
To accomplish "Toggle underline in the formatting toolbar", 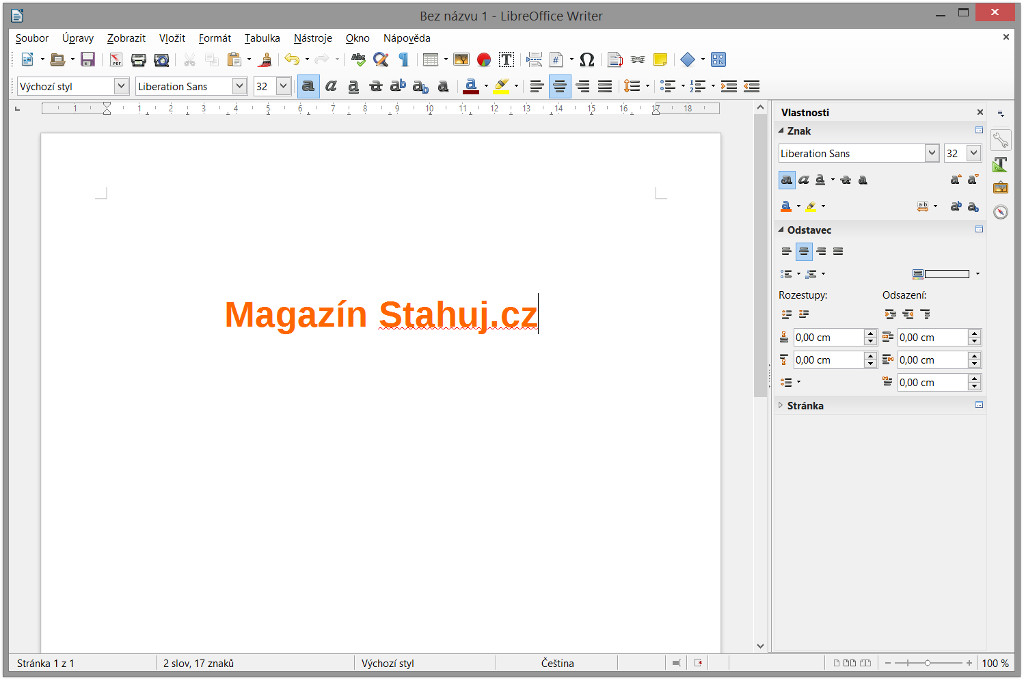I will click(x=353, y=86).
